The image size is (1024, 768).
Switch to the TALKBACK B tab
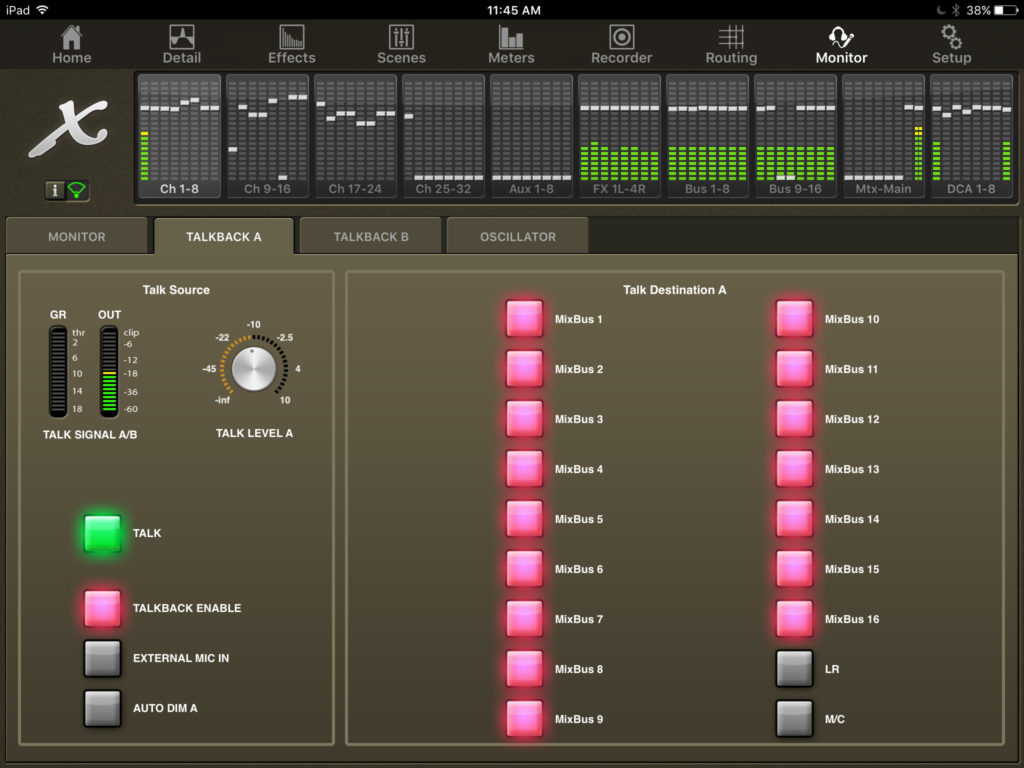point(370,235)
